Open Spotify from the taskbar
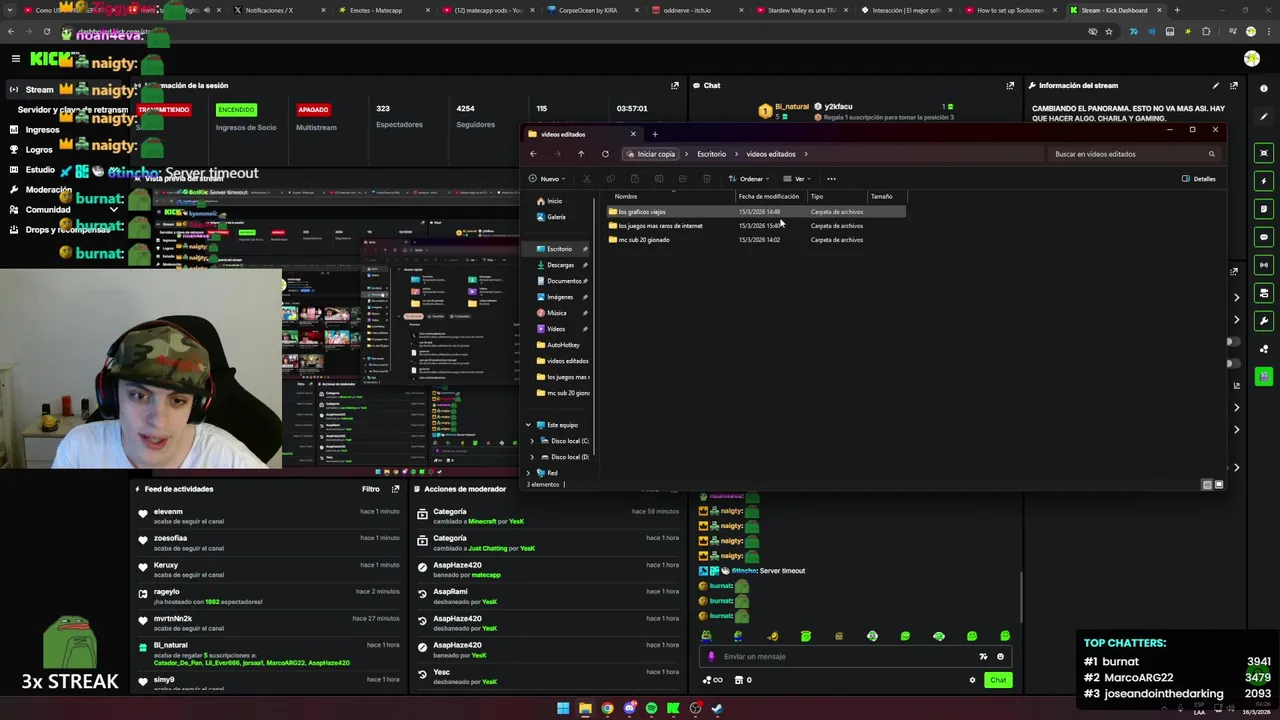Image resolution: width=1280 pixels, height=720 pixels. tap(651, 708)
